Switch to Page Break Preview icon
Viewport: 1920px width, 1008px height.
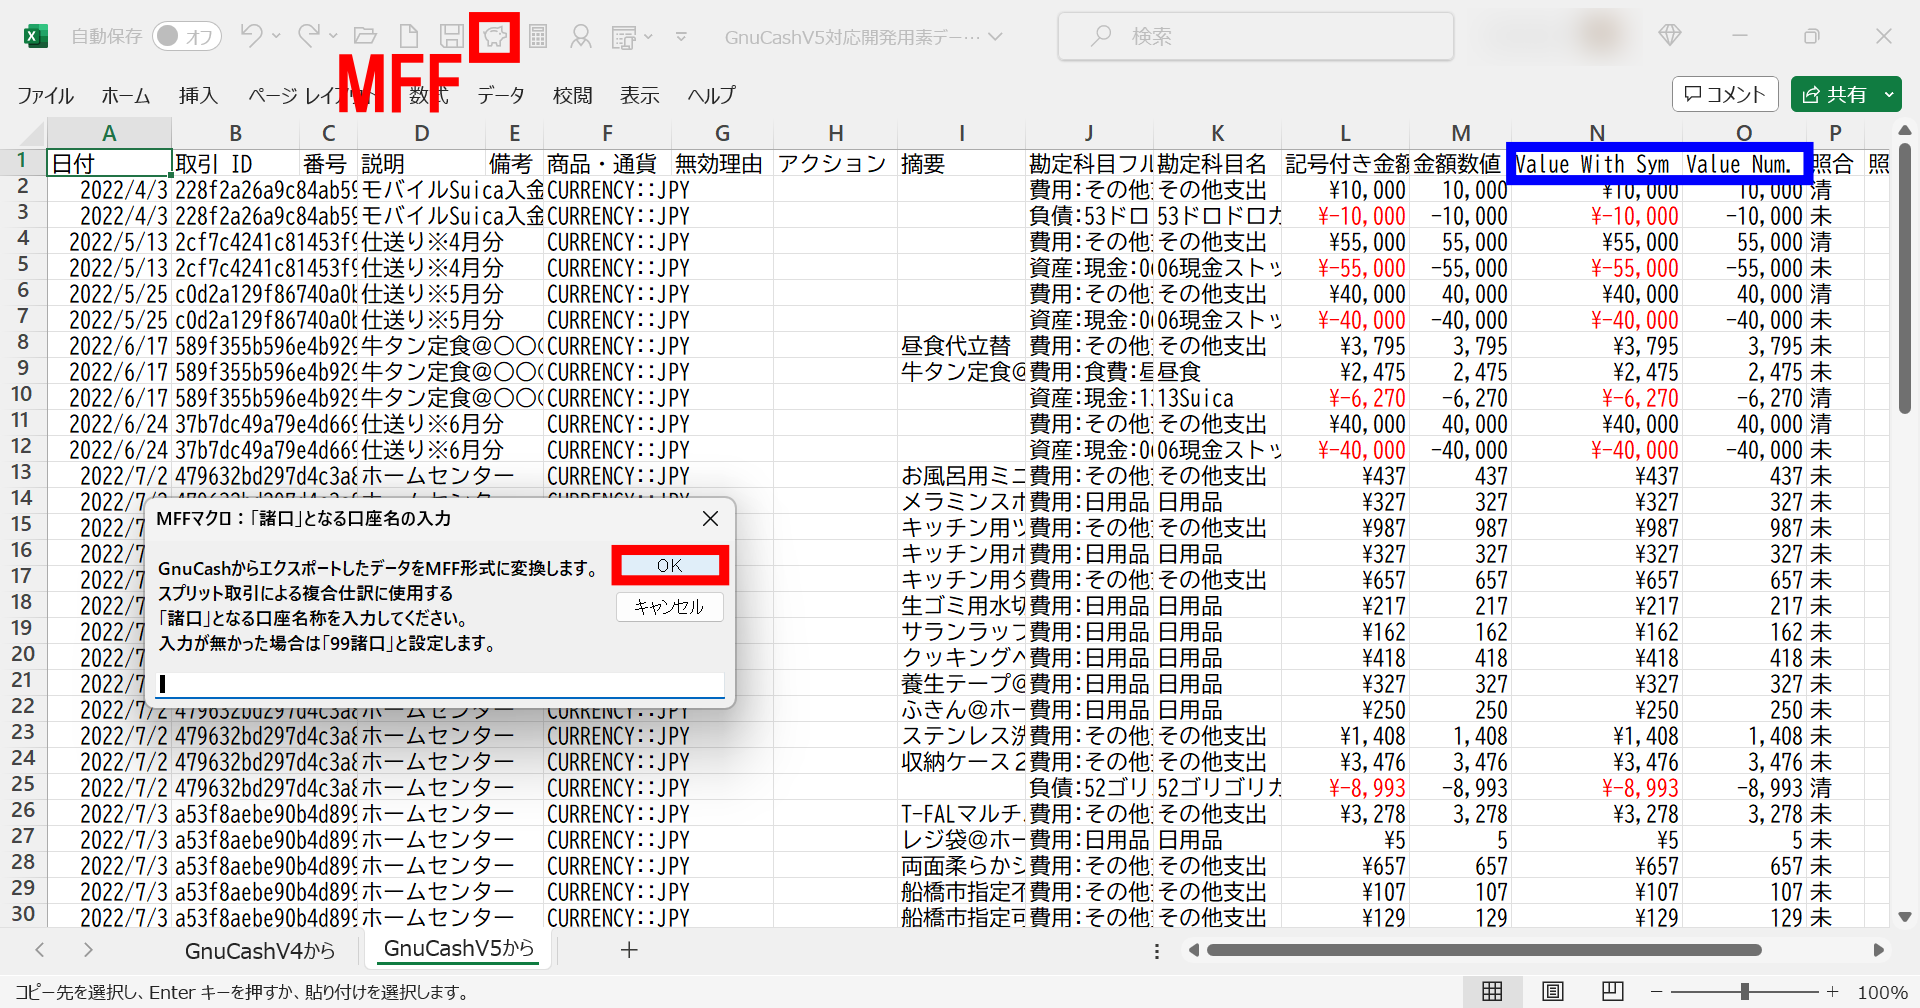click(1612, 991)
